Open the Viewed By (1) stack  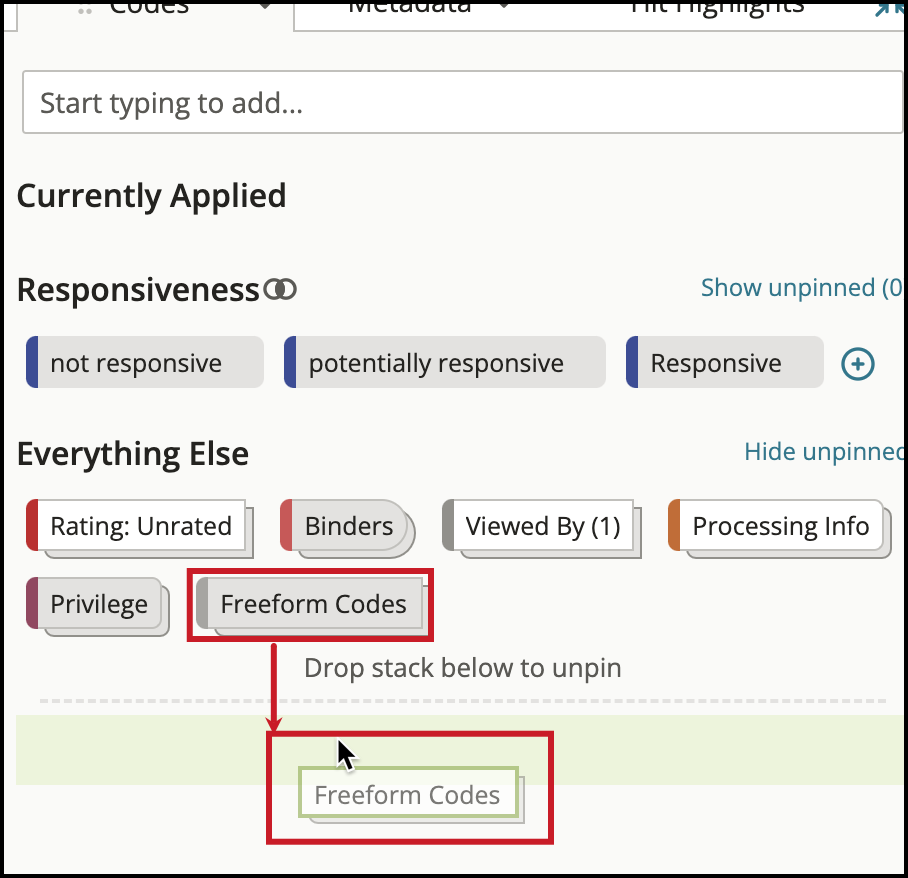tap(541, 528)
